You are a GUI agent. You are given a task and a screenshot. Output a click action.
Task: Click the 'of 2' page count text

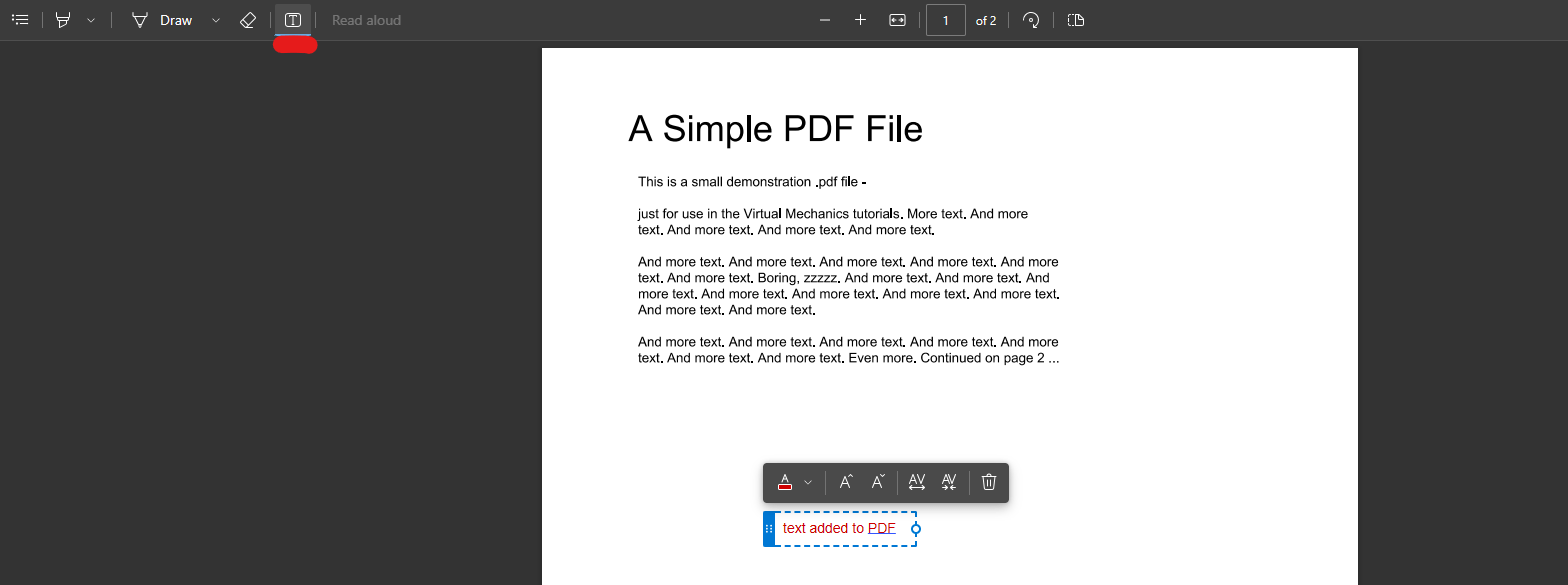[986, 20]
